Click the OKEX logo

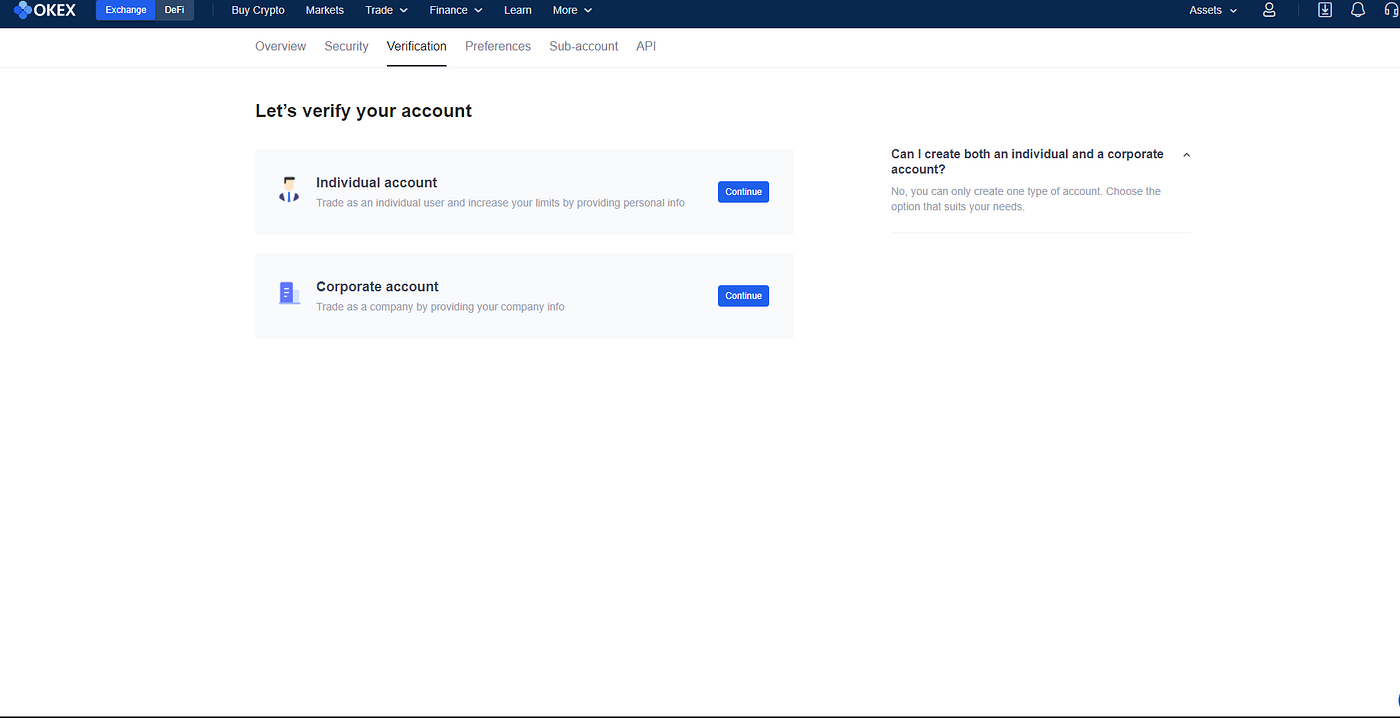pos(45,10)
